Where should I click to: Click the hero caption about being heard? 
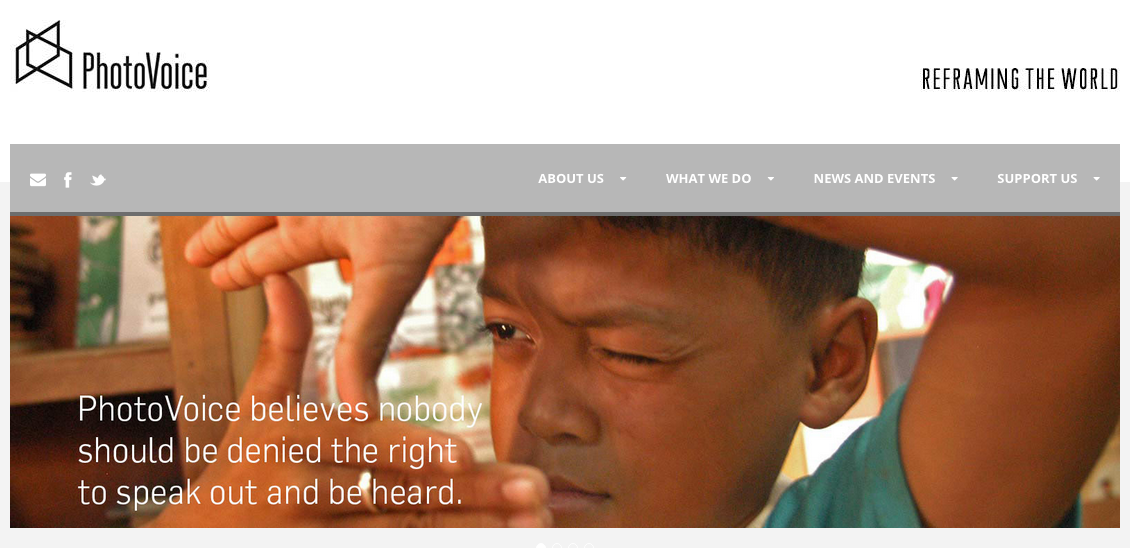click(x=280, y=451)
